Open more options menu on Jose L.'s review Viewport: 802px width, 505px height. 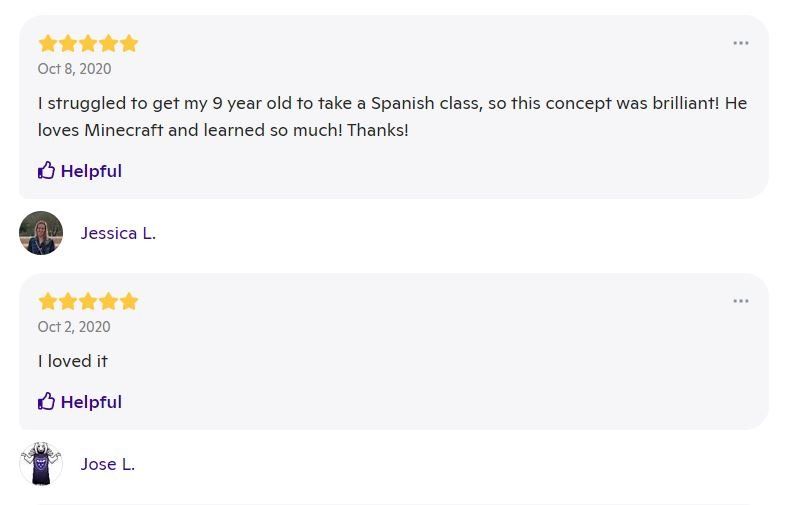click(x=740, y=301)
